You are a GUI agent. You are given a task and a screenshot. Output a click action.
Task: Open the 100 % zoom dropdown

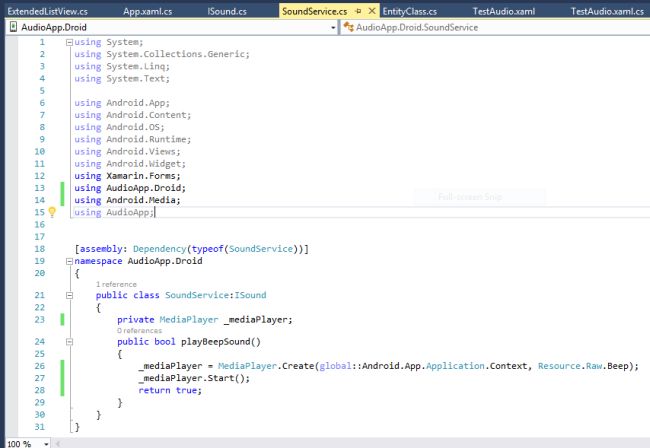(46, 444)
